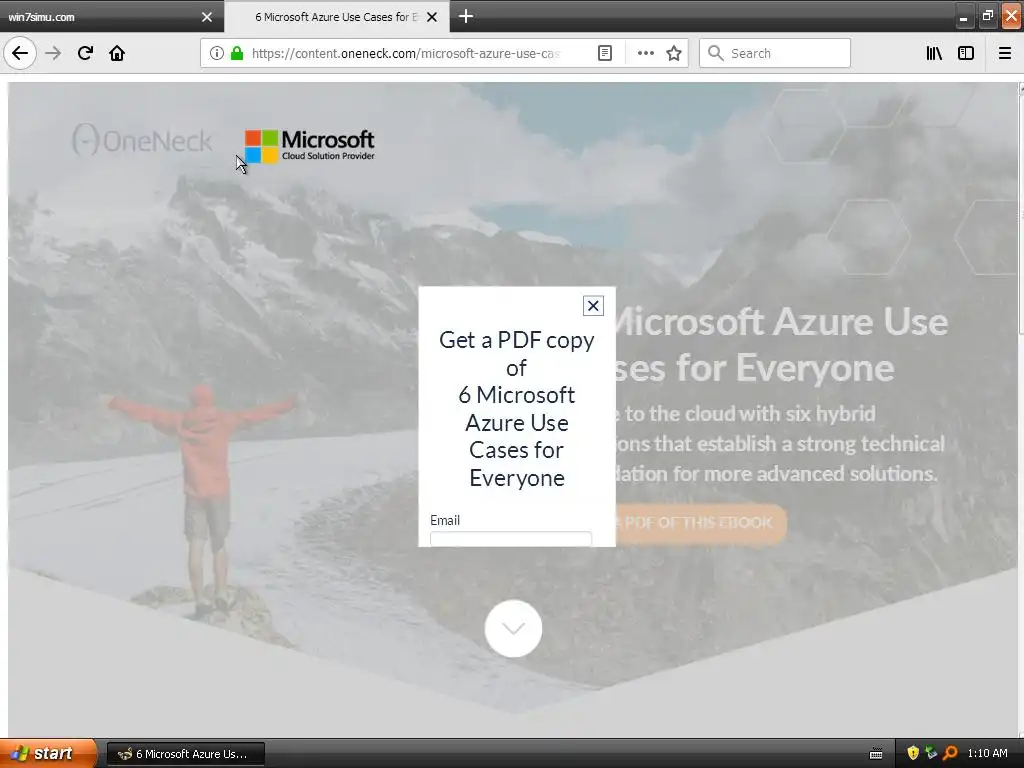Toggle reader view in address bar
The width and height of the screenshot is (1024, 768).
(x=605, y=53)
